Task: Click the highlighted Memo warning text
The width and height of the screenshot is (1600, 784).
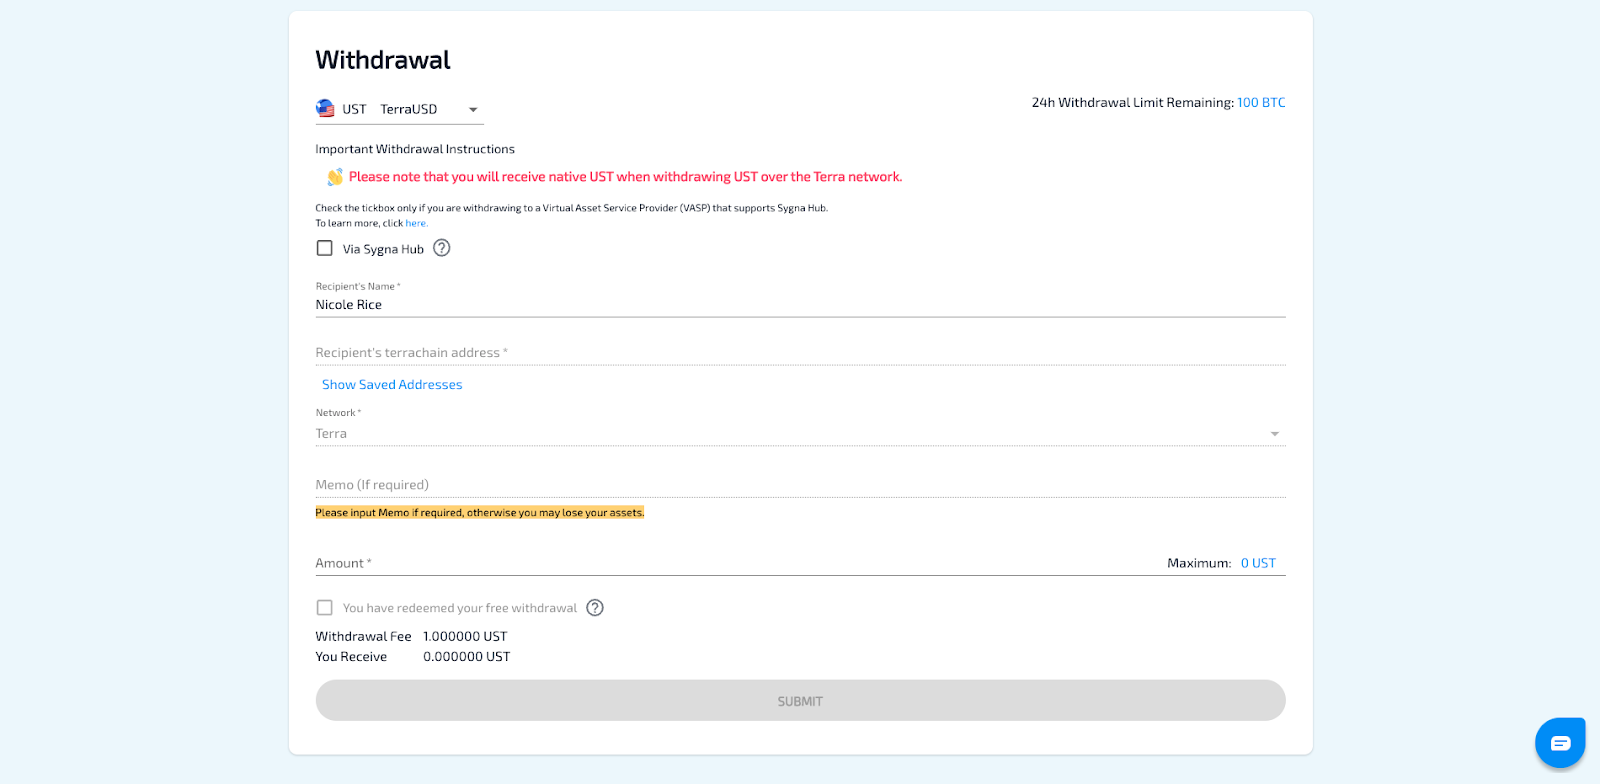Action: (480, 513)
